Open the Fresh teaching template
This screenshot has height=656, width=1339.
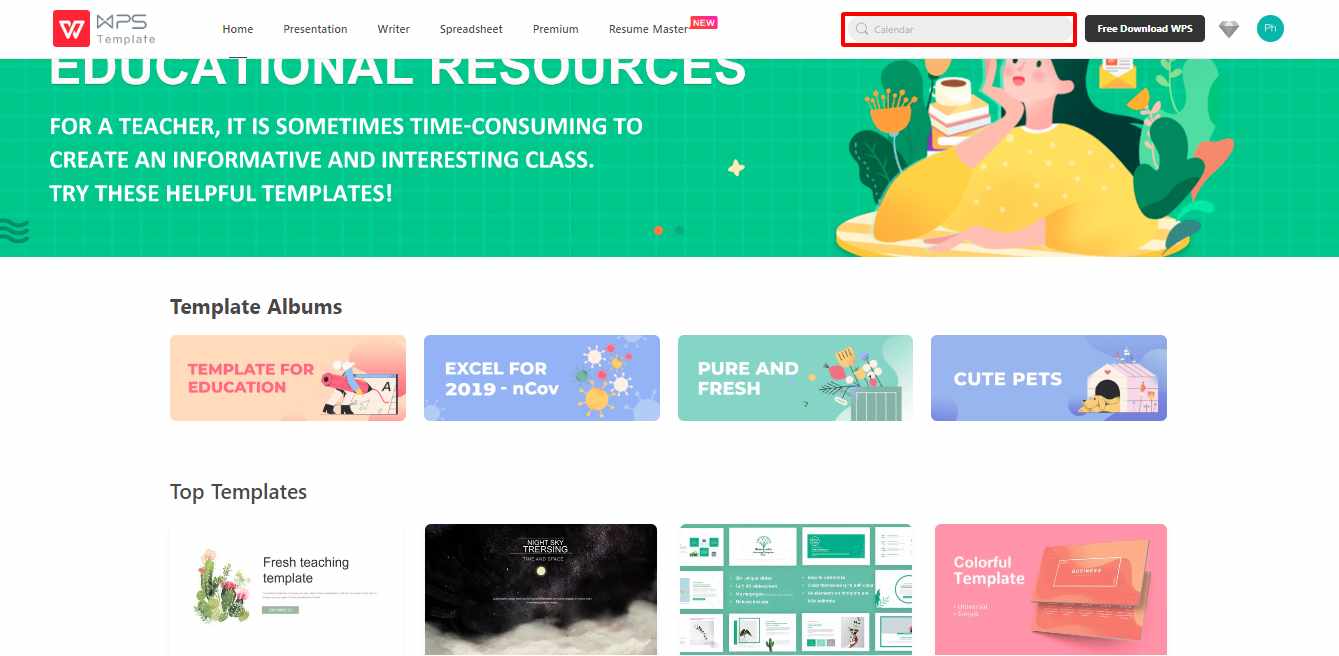pos(287,589)
